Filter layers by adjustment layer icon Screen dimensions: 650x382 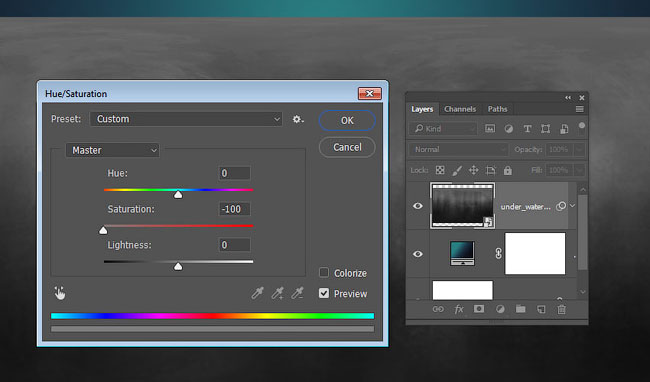[x=509, y=129]
